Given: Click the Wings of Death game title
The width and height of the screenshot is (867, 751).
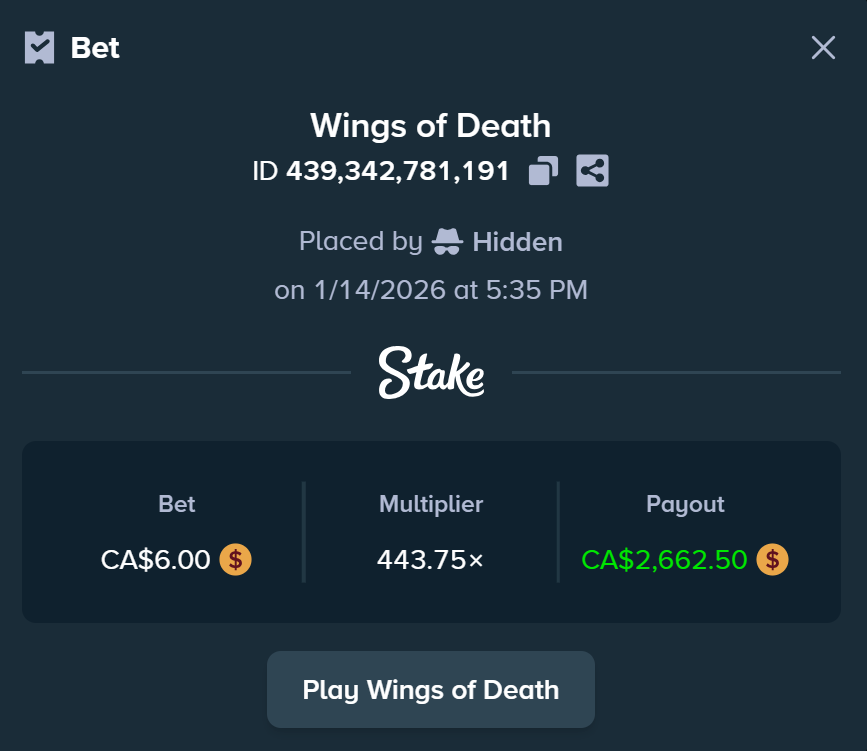Looking at the screenshot, I should (x=430, y=126).
